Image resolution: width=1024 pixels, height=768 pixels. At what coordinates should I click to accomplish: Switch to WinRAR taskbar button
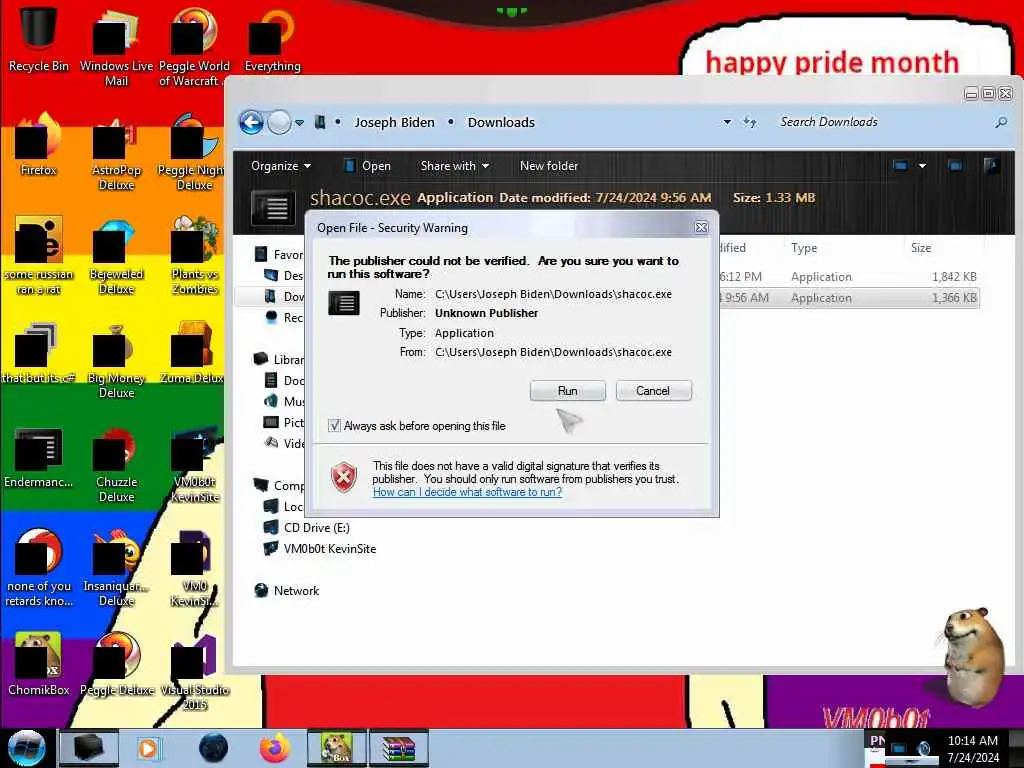tap(399, 748)
